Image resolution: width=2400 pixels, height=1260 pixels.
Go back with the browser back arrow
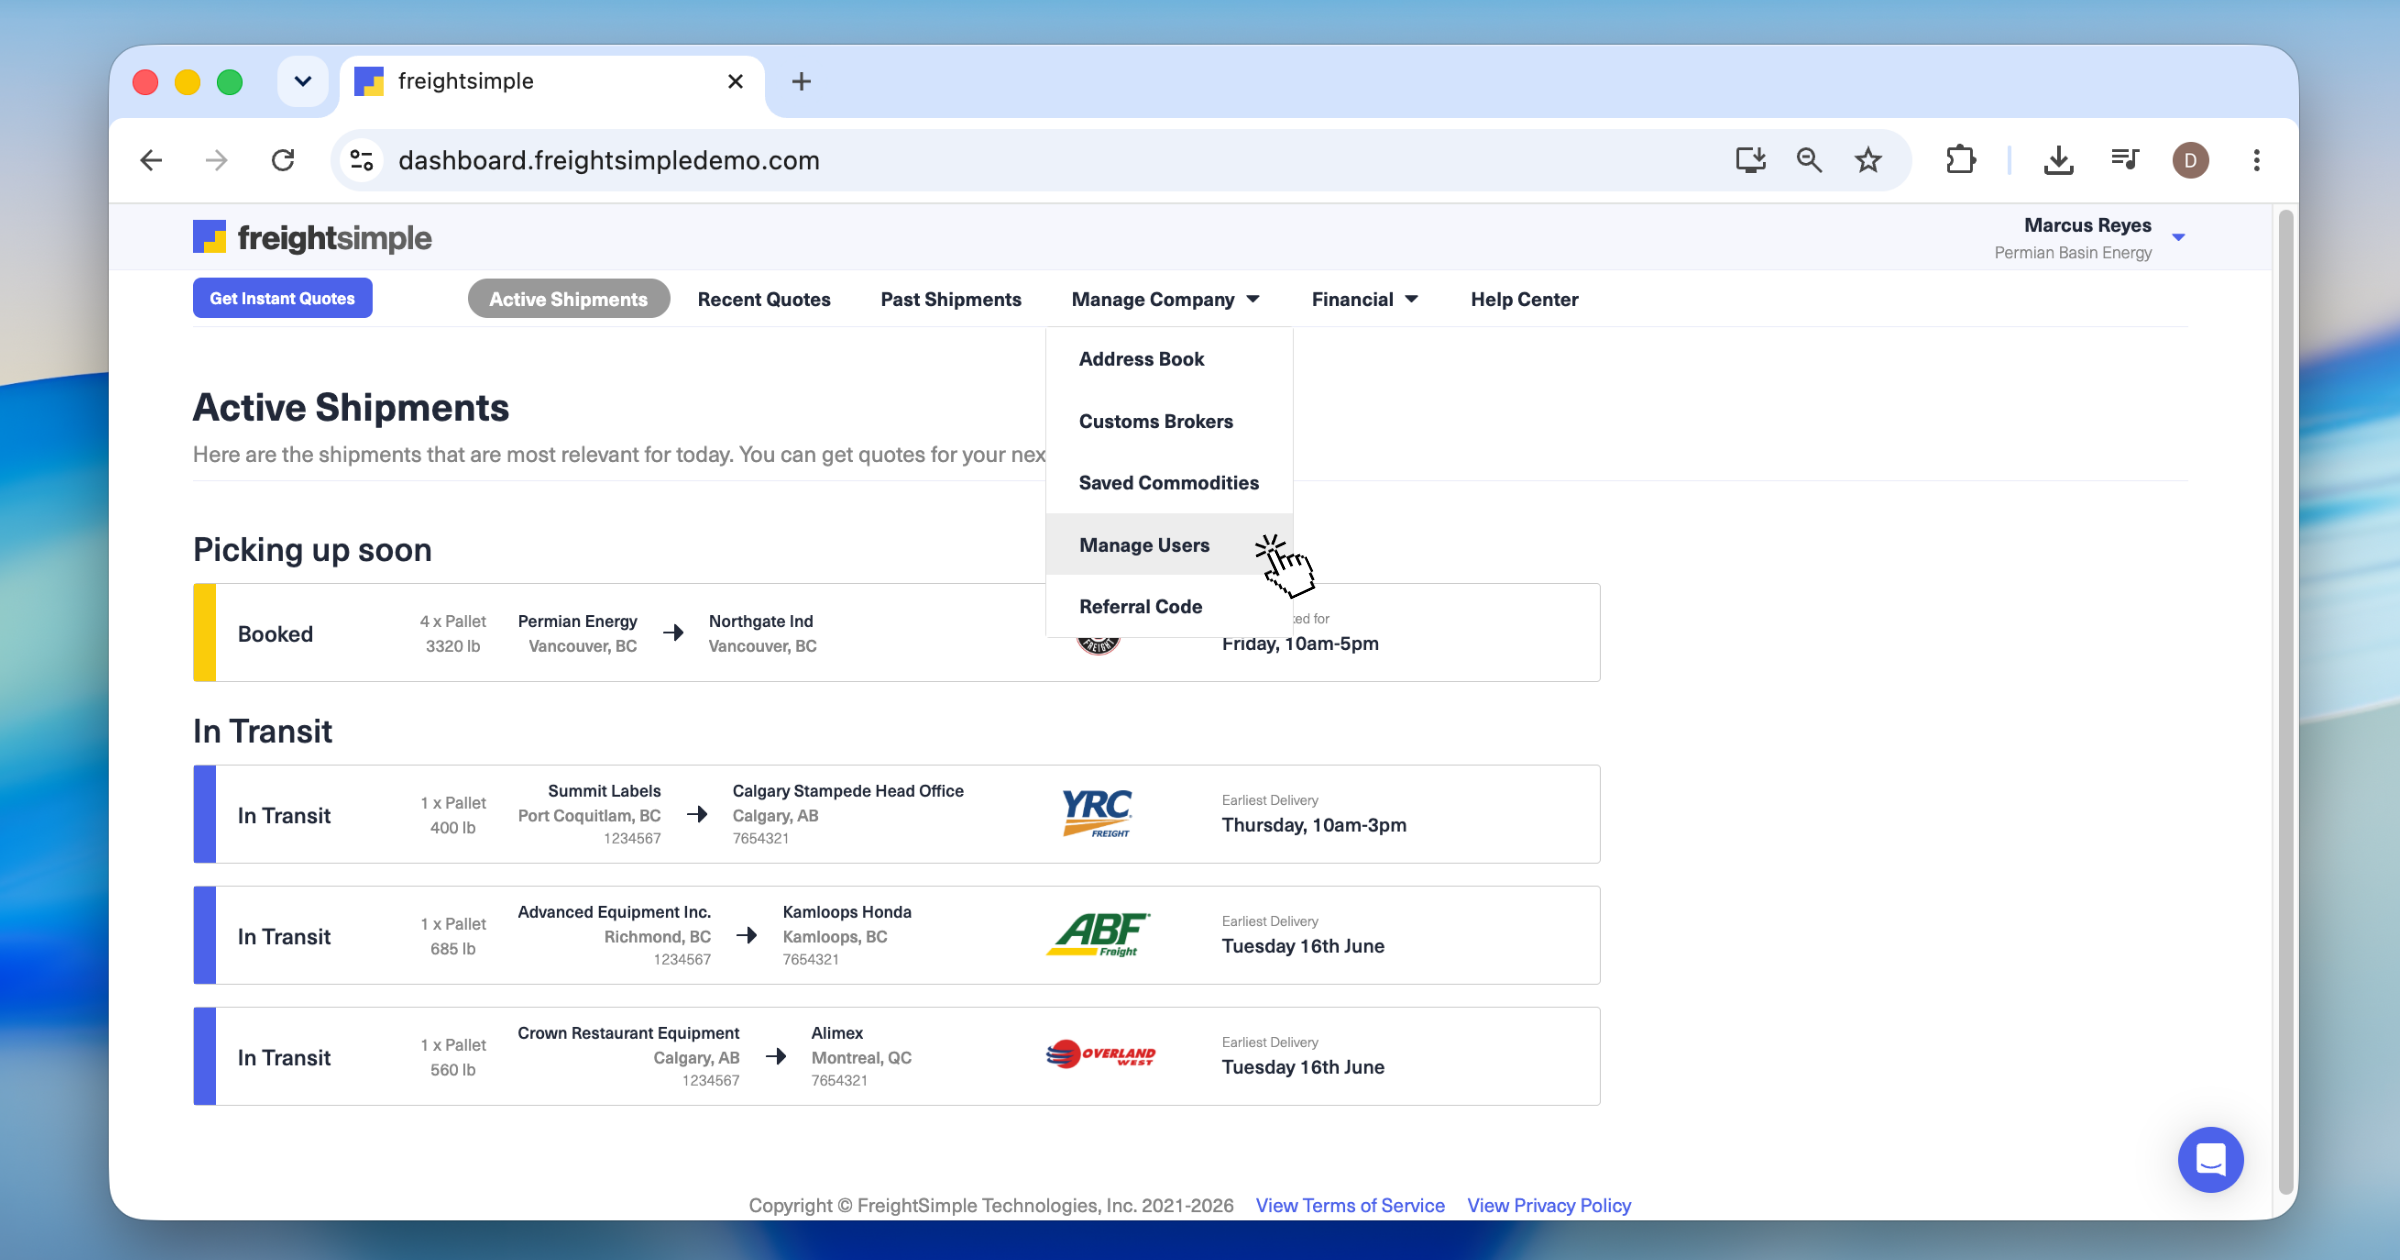click(x=151, y=160)
